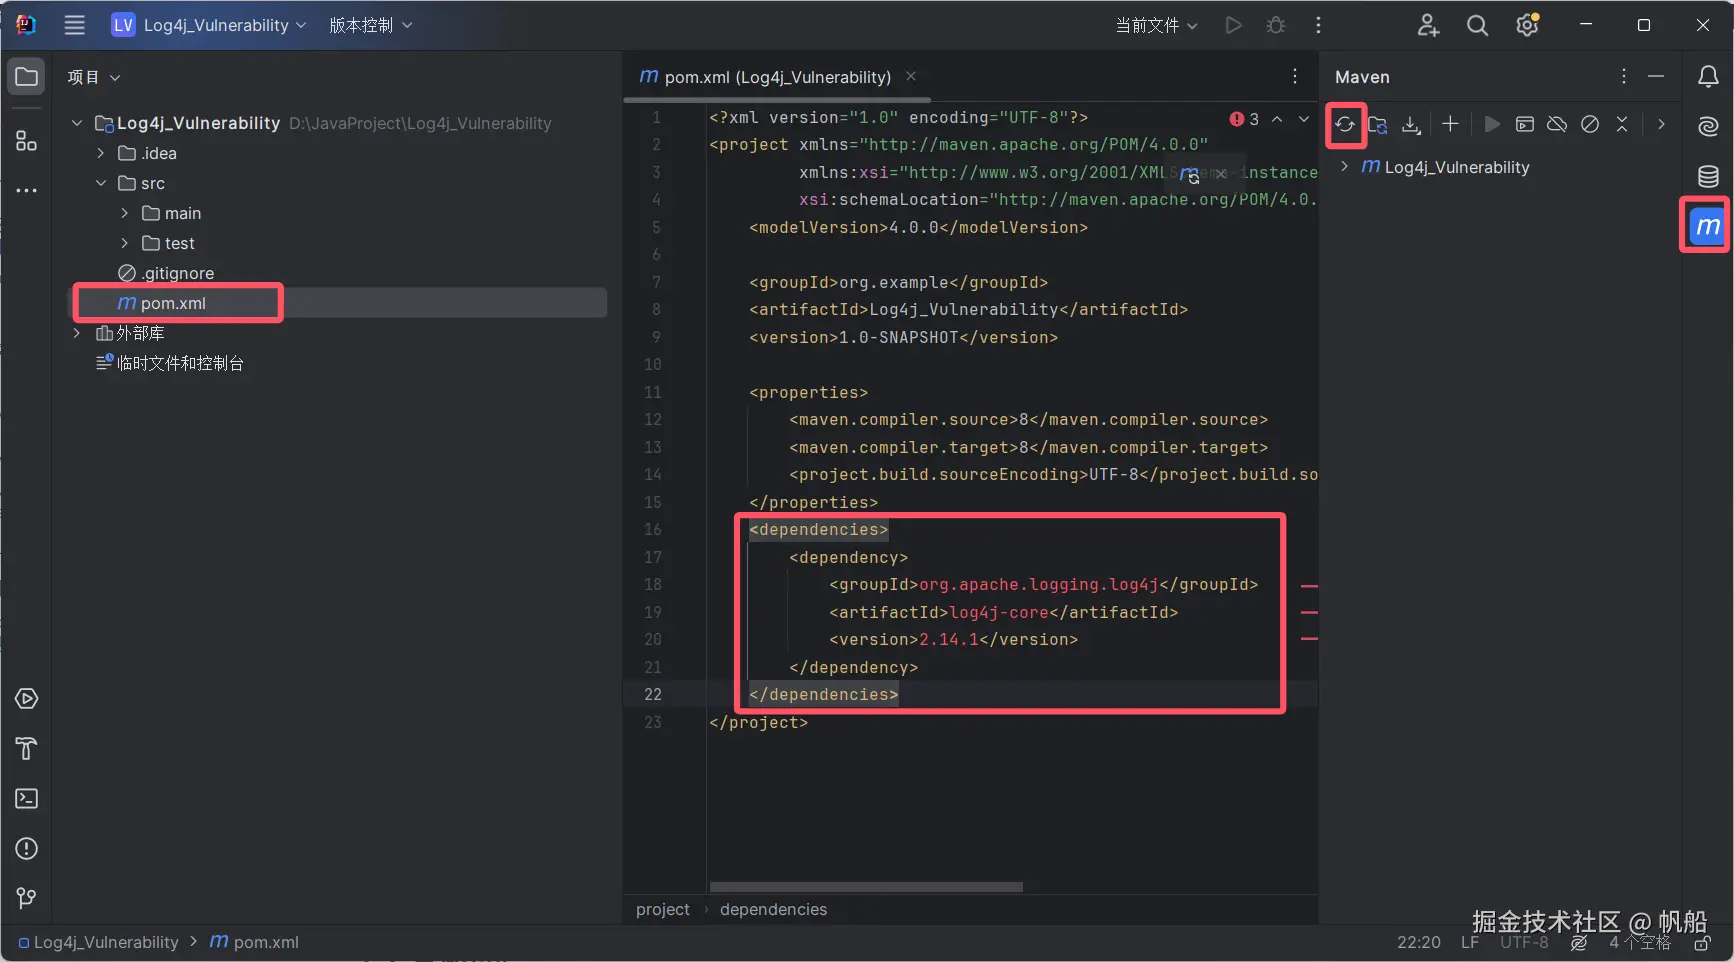Viewport: 1734px width, 962px height.
Task: Toggle read-only lock in status bar
Action: pos(1701,942)
